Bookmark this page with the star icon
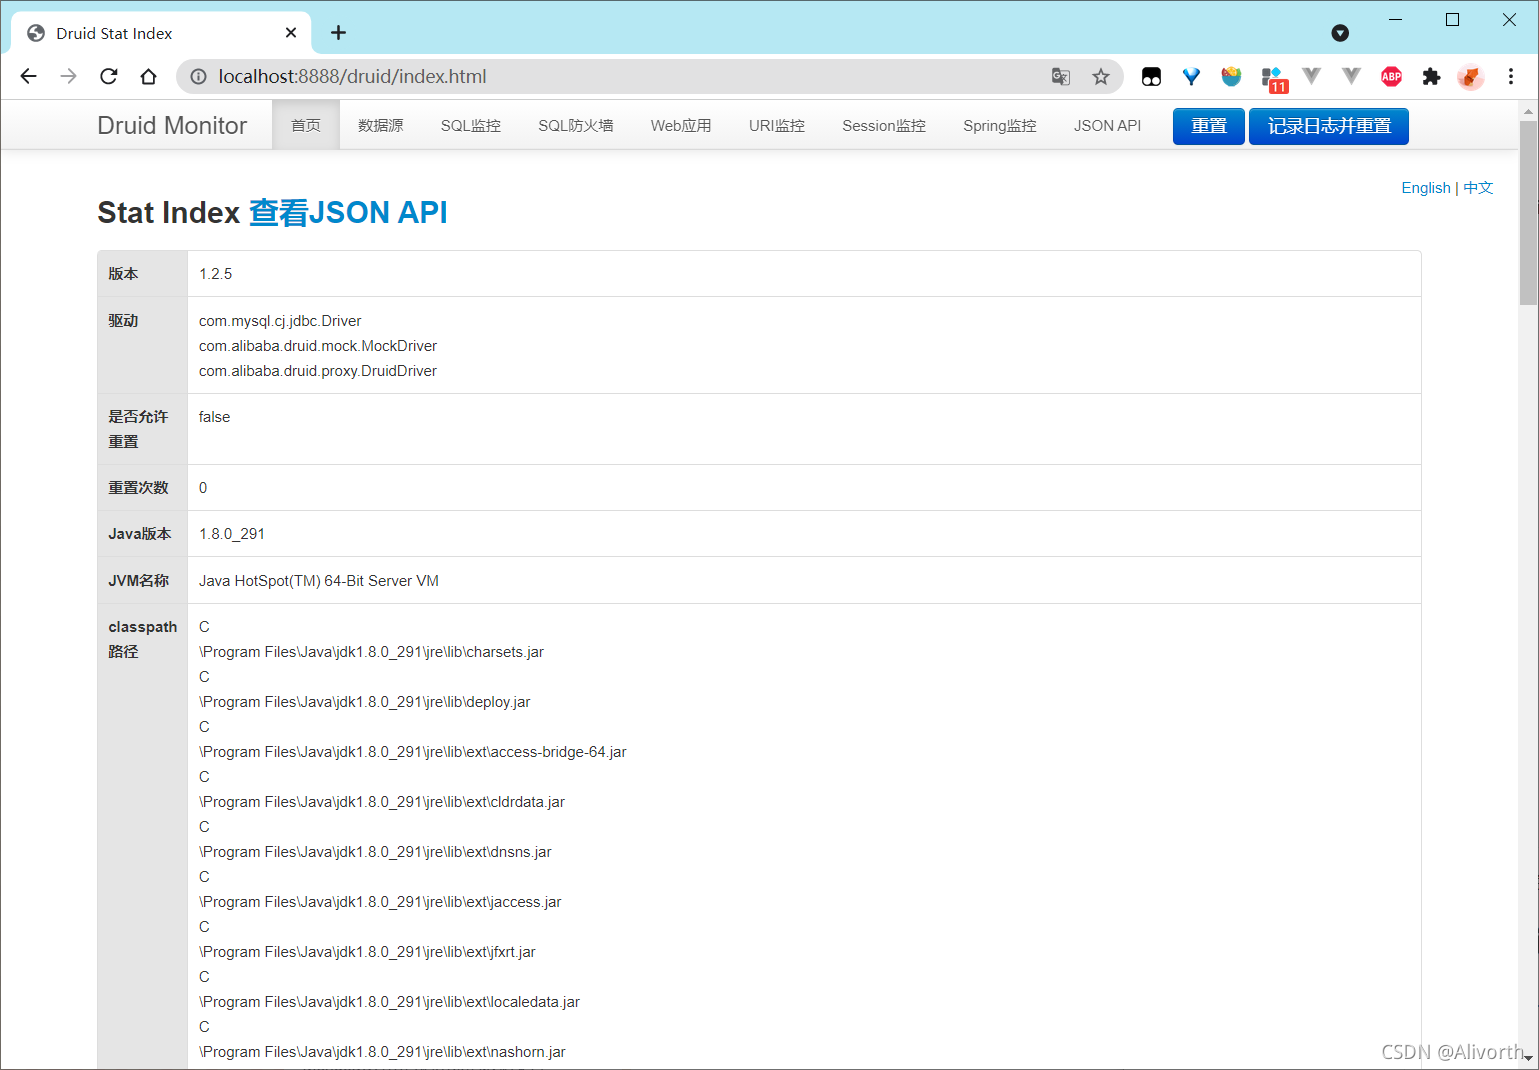 pos(1101,76)
